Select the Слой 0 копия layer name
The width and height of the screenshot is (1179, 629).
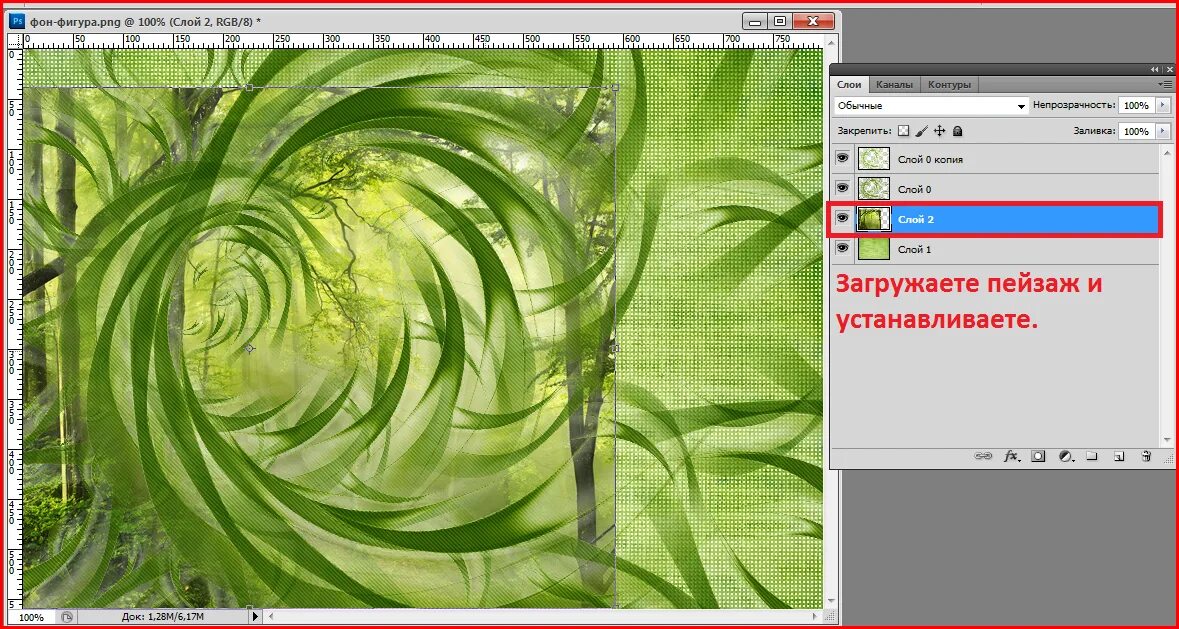pos(930,159)
